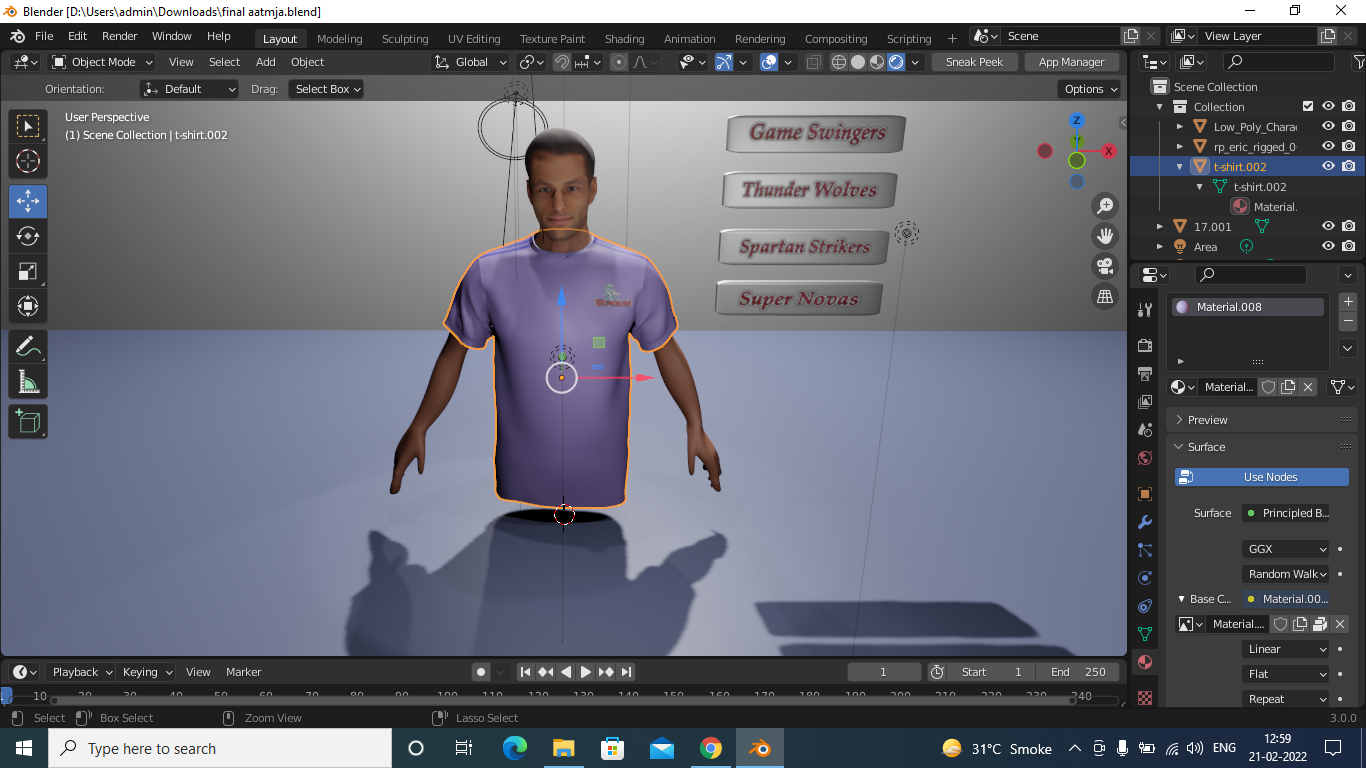Switch to the UV Editing workspace tab
The height and width of the screenshot is (768, 1366).
click(474, 39)
